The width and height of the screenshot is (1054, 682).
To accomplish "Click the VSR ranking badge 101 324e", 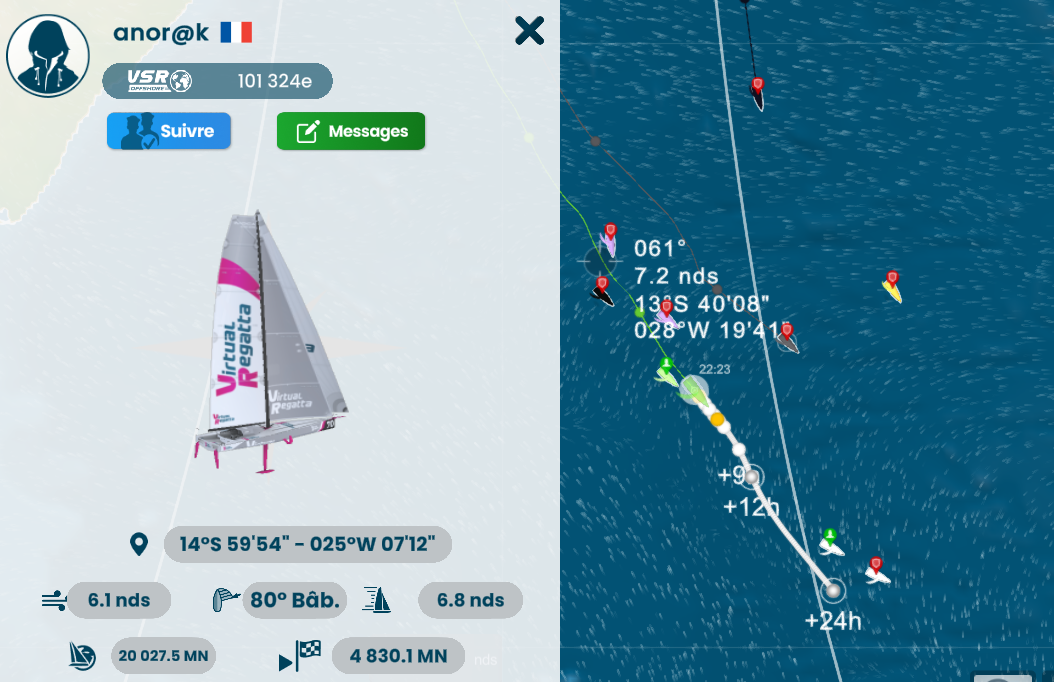I will point(217,81).
